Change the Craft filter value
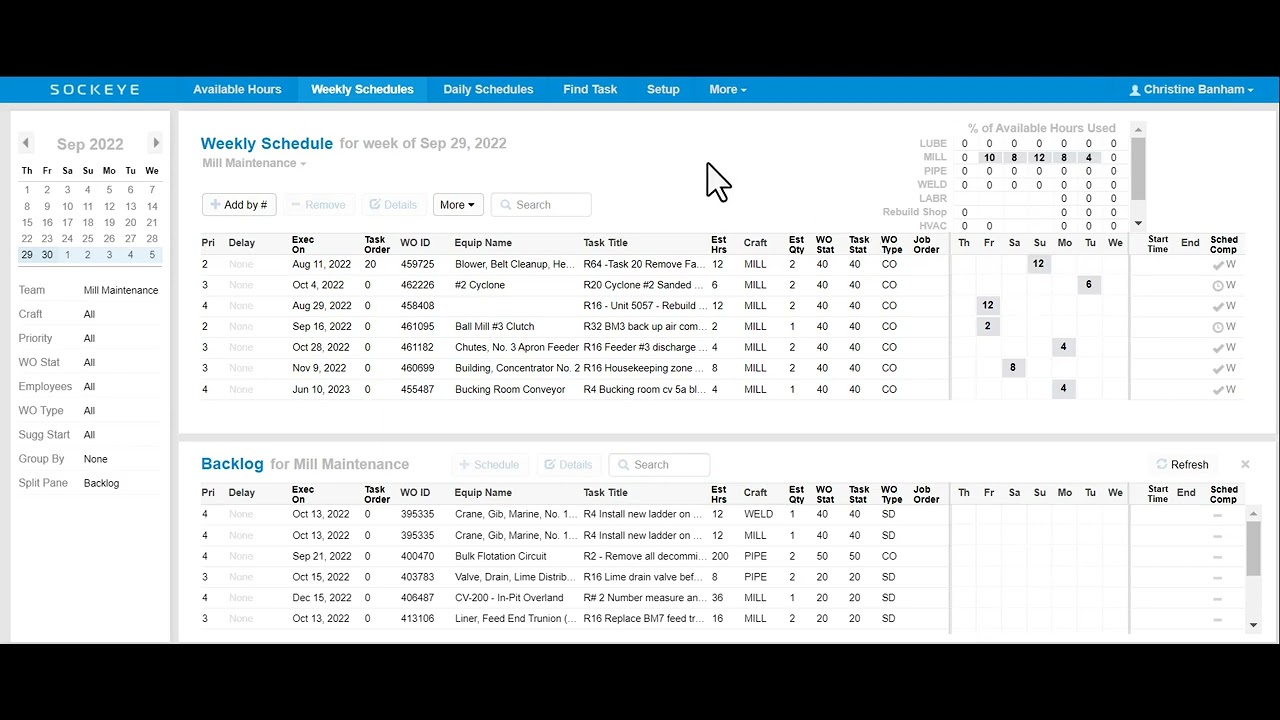The height and width of the screenshot is (720, 1280). coord(90,314)
